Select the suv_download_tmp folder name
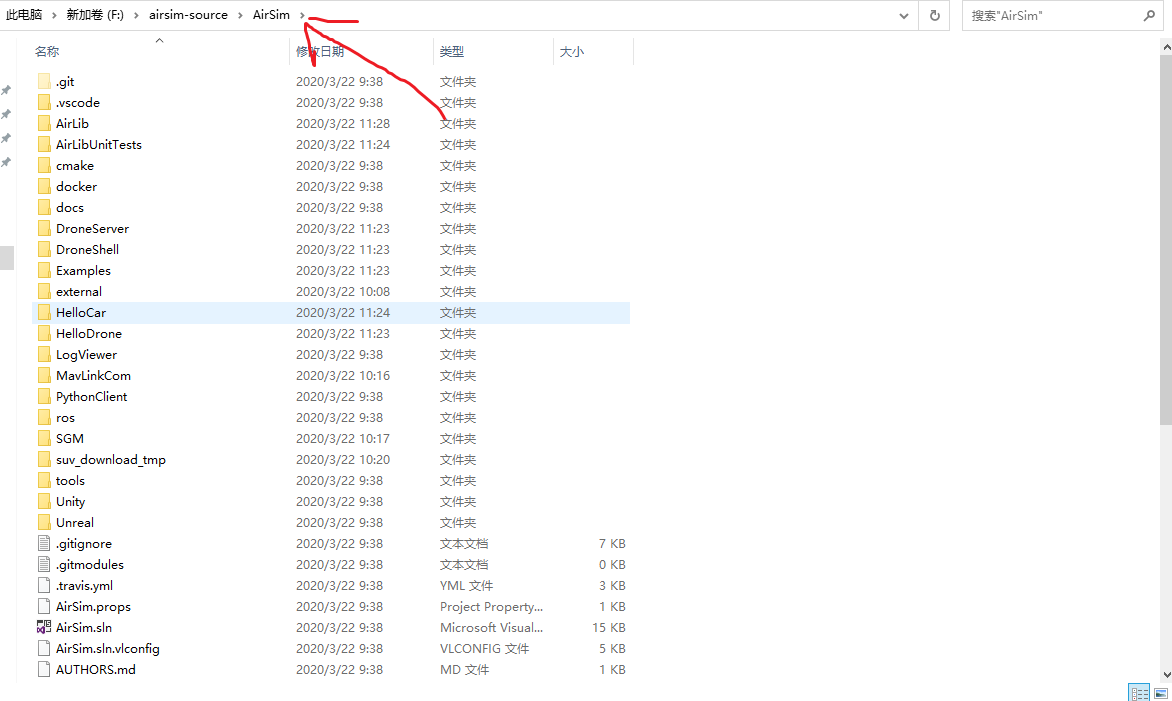 pyautogui.click(x=111, y=459)
